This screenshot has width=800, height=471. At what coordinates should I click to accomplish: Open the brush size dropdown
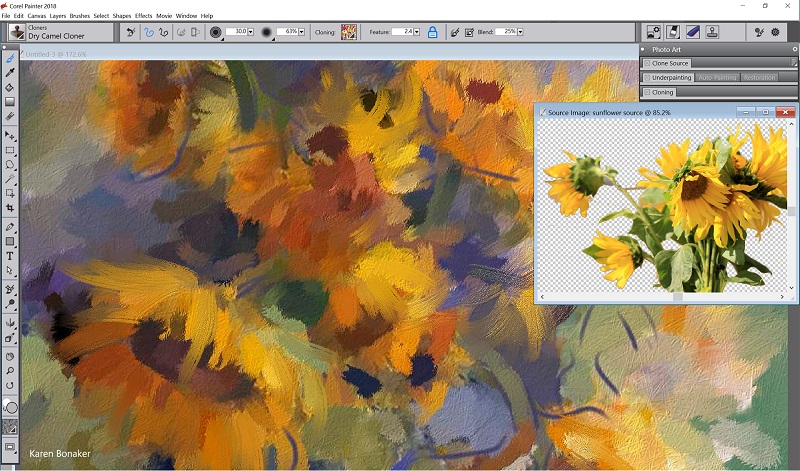[249, 32]
